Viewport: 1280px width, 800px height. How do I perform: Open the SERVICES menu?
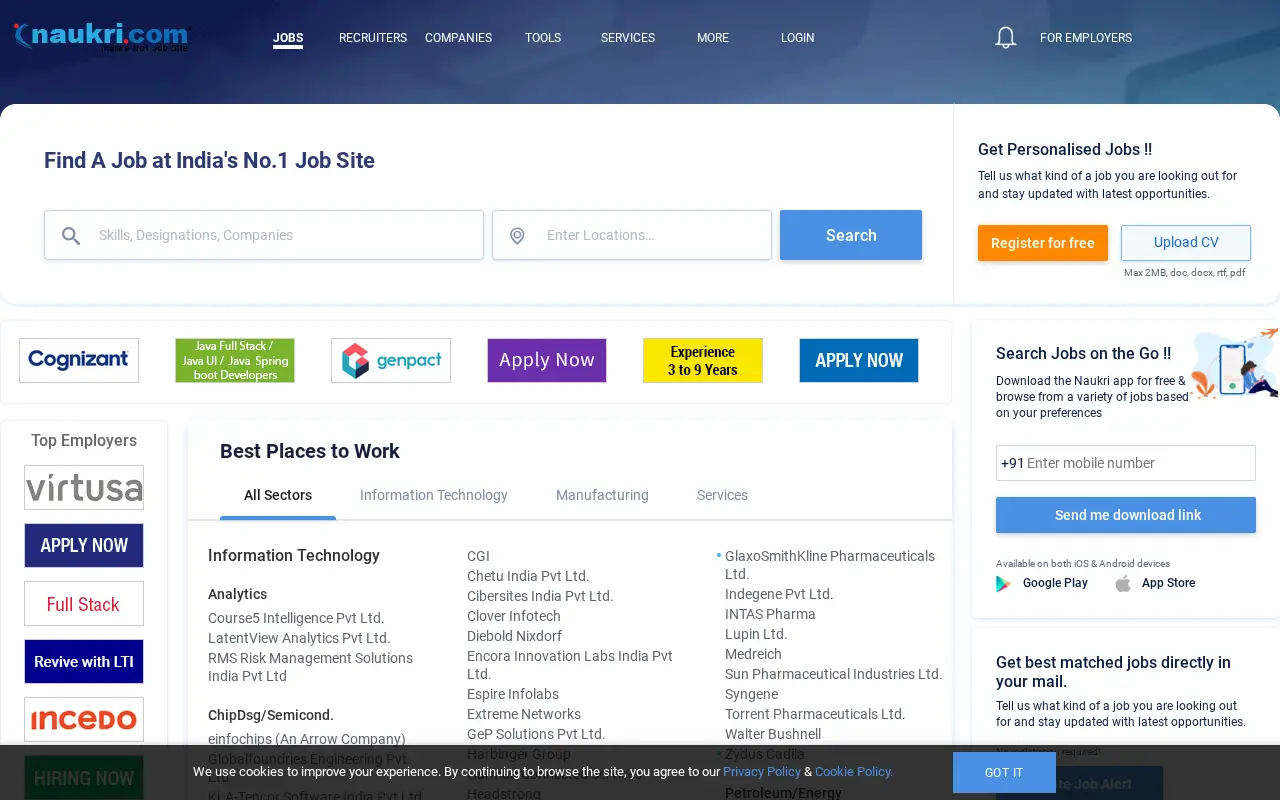pos(628,38)
